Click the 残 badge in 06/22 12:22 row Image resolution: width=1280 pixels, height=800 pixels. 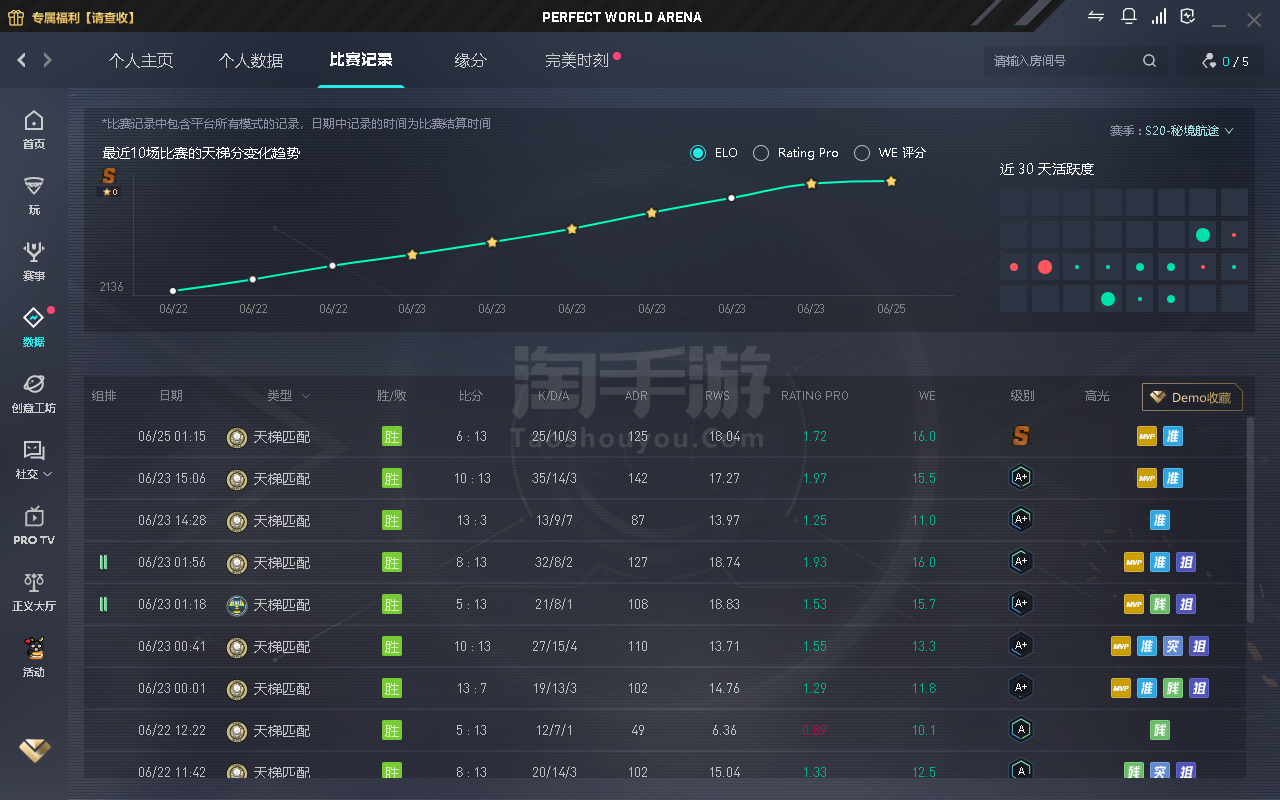(1160, 730)
